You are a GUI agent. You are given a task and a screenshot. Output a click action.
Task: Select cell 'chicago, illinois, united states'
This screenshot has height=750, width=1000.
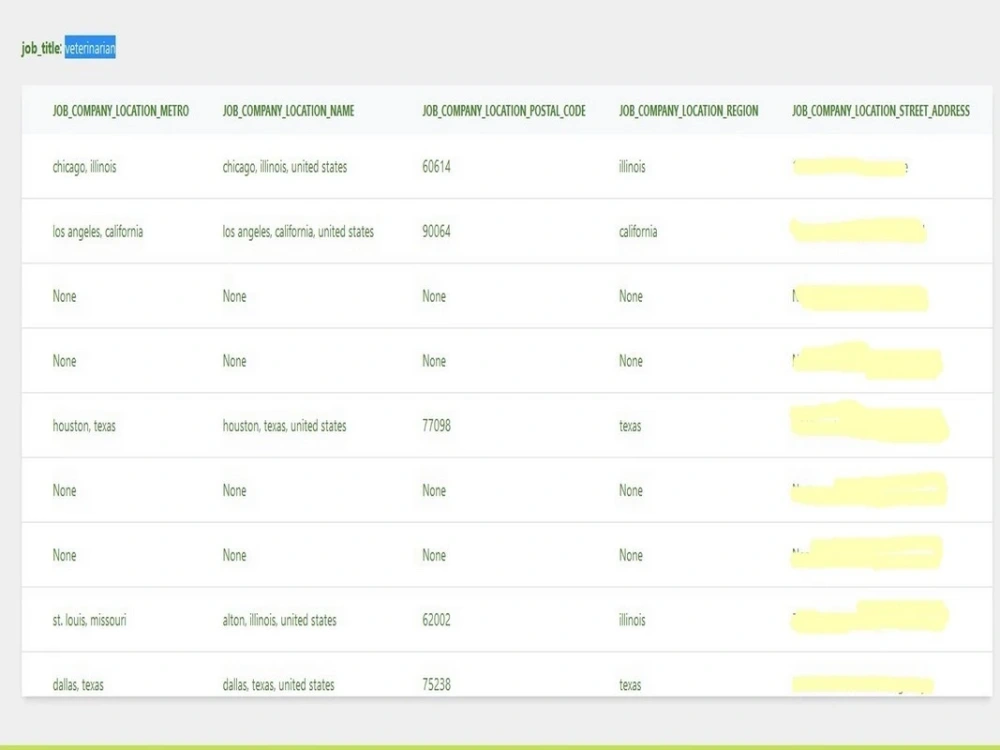coord(284,167)
